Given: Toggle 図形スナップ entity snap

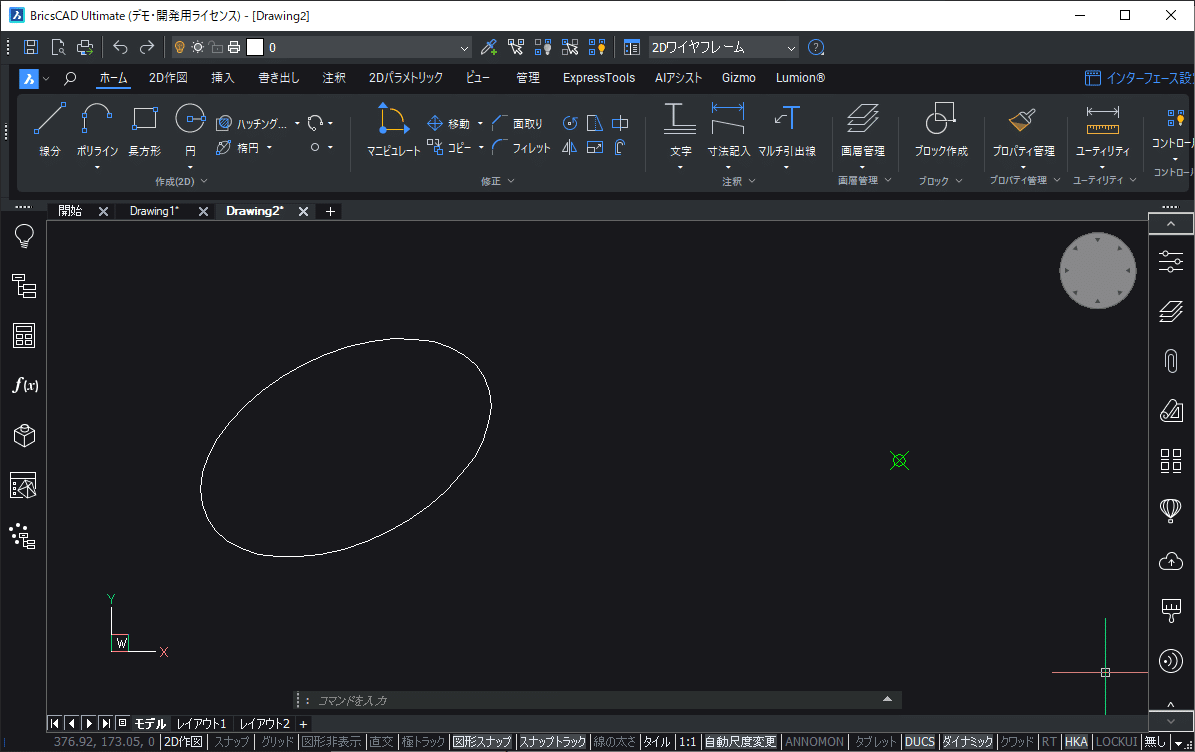Looking at the screenshot, I should click(482, 741).
